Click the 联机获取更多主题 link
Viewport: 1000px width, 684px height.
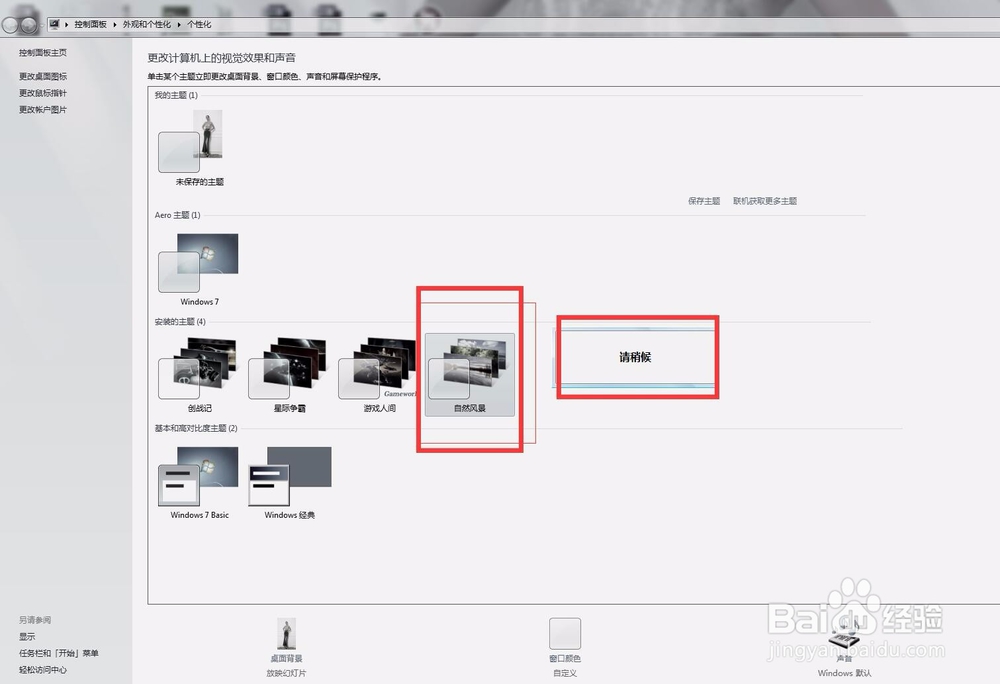point(765,201)
